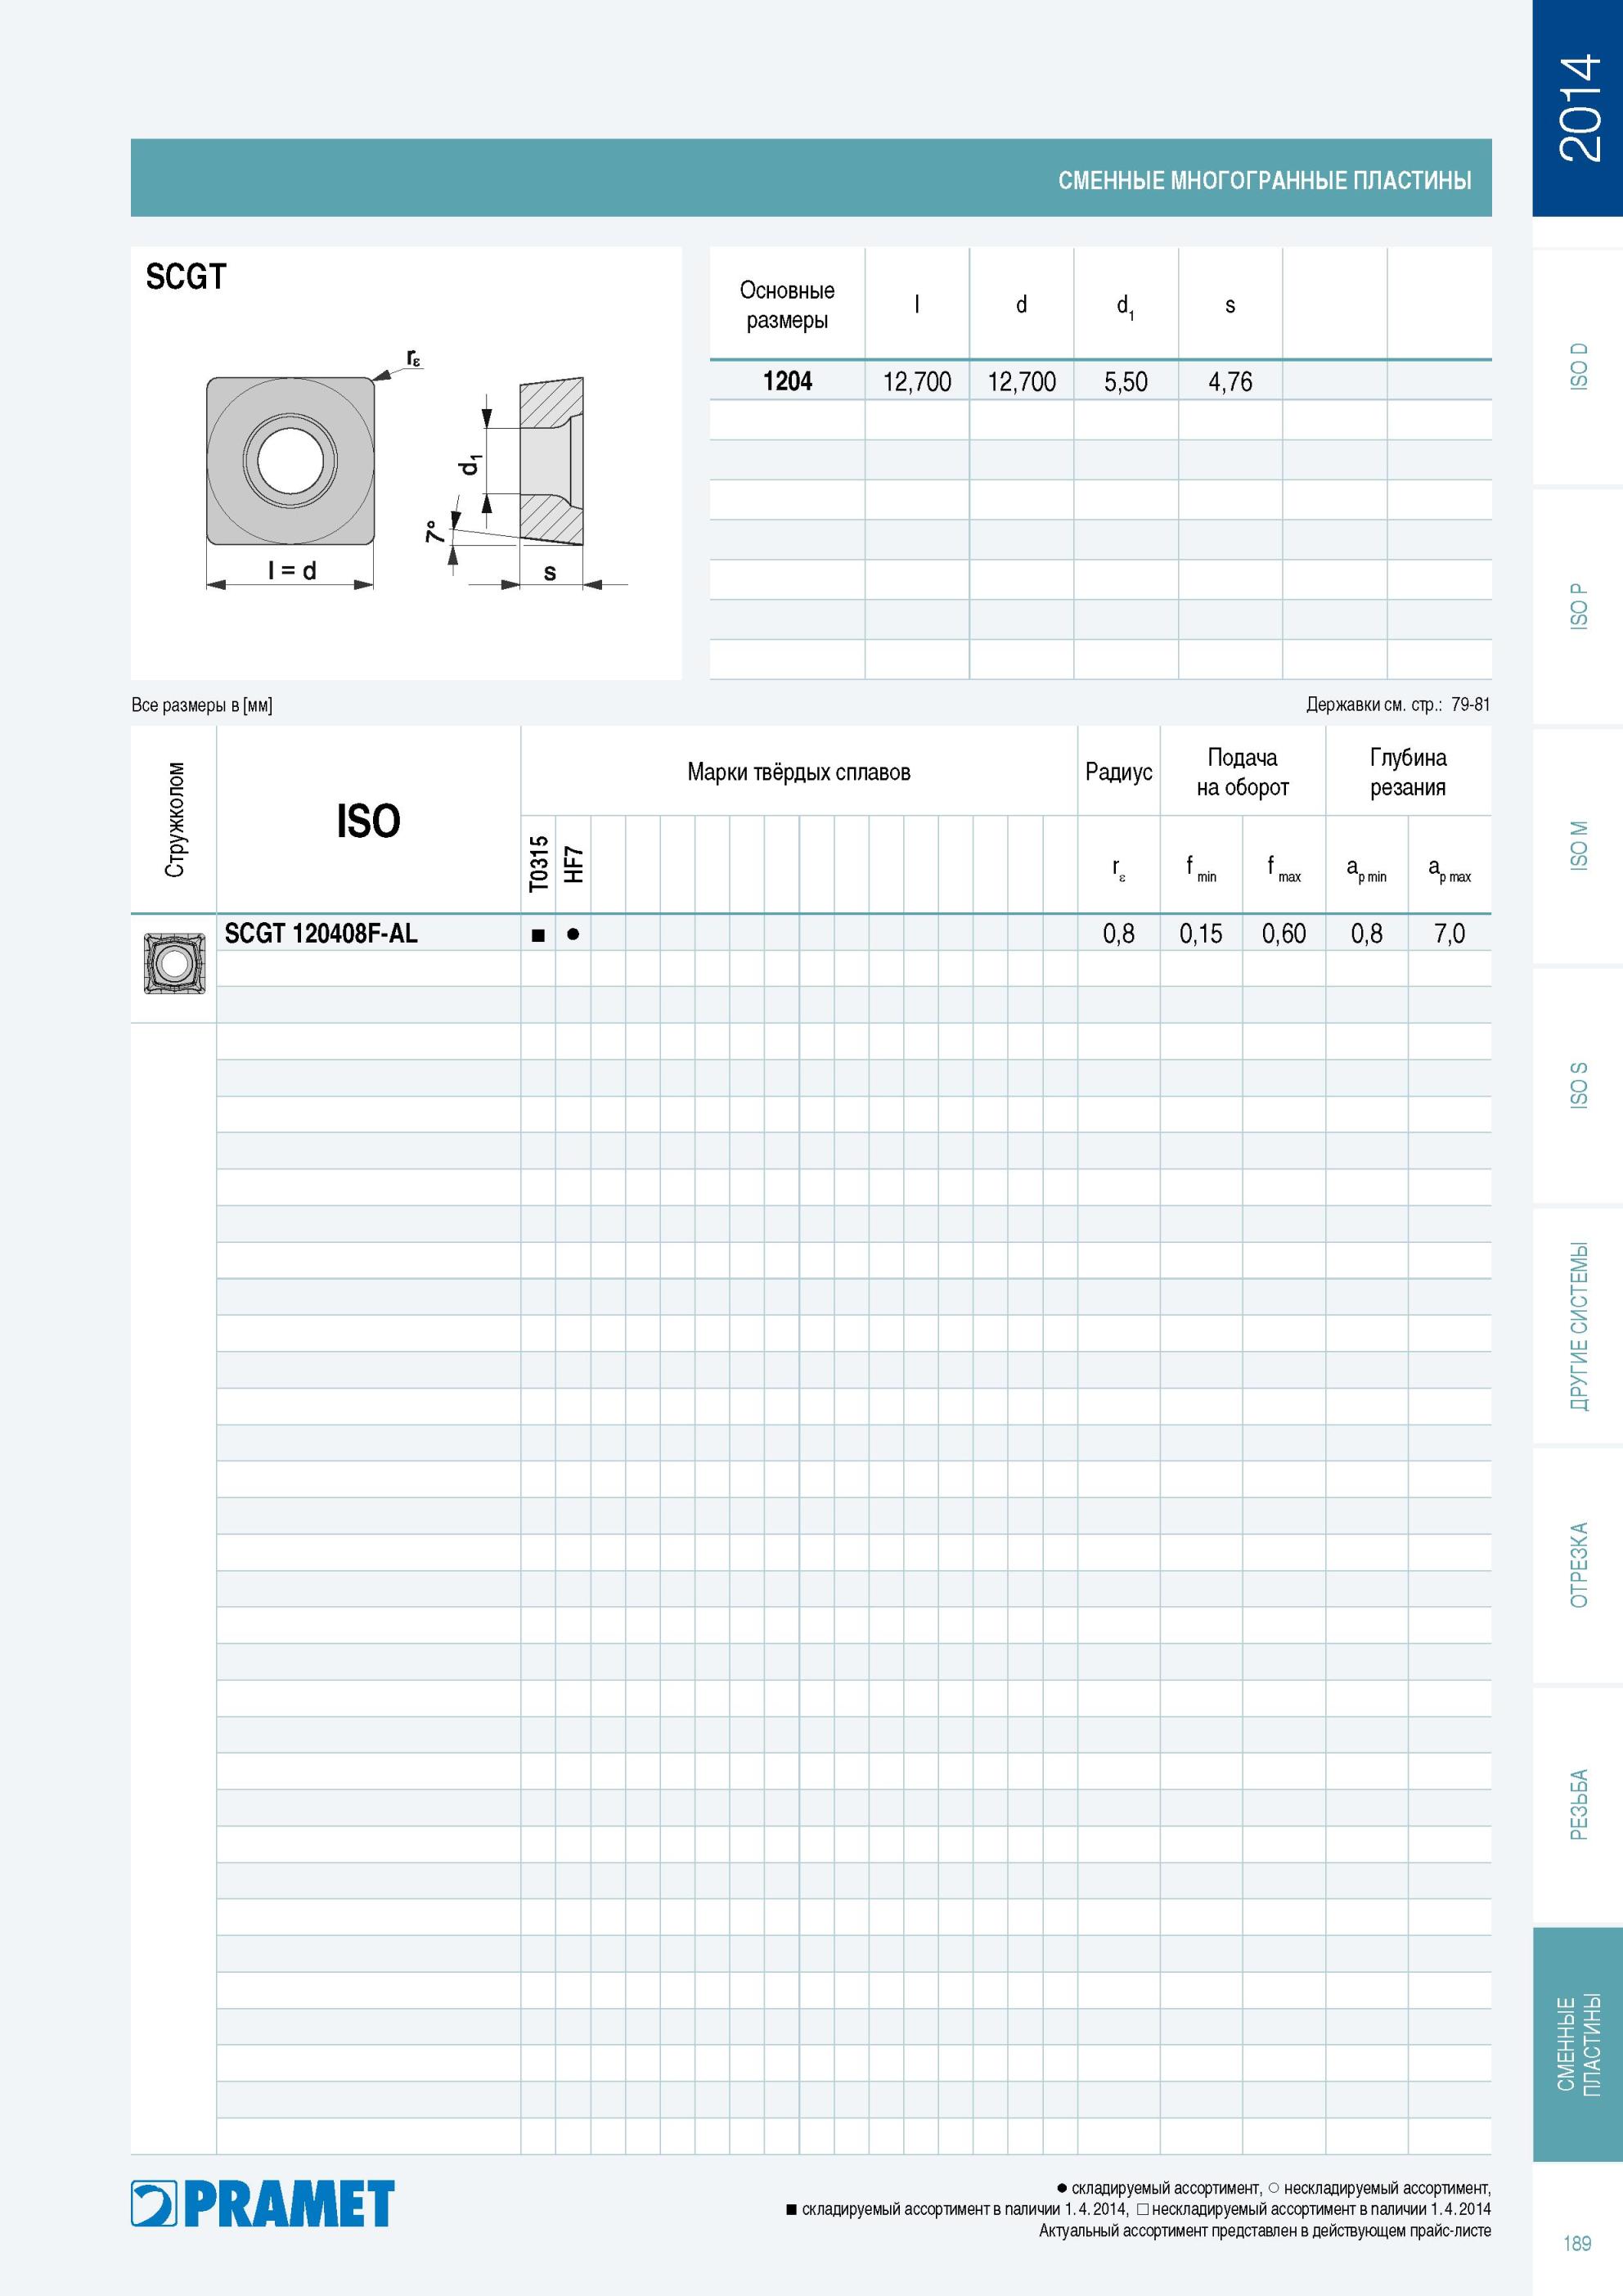Screen dimensions: 1623x2296
Task: Click page number 189
Action: point(1577,2243)
